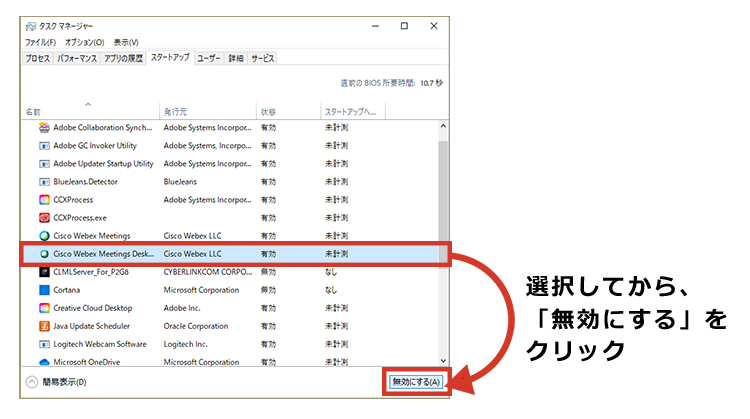750x419 pixels.
Task: Select the Adobe Updater Startup Utility row
Action: 230,164
